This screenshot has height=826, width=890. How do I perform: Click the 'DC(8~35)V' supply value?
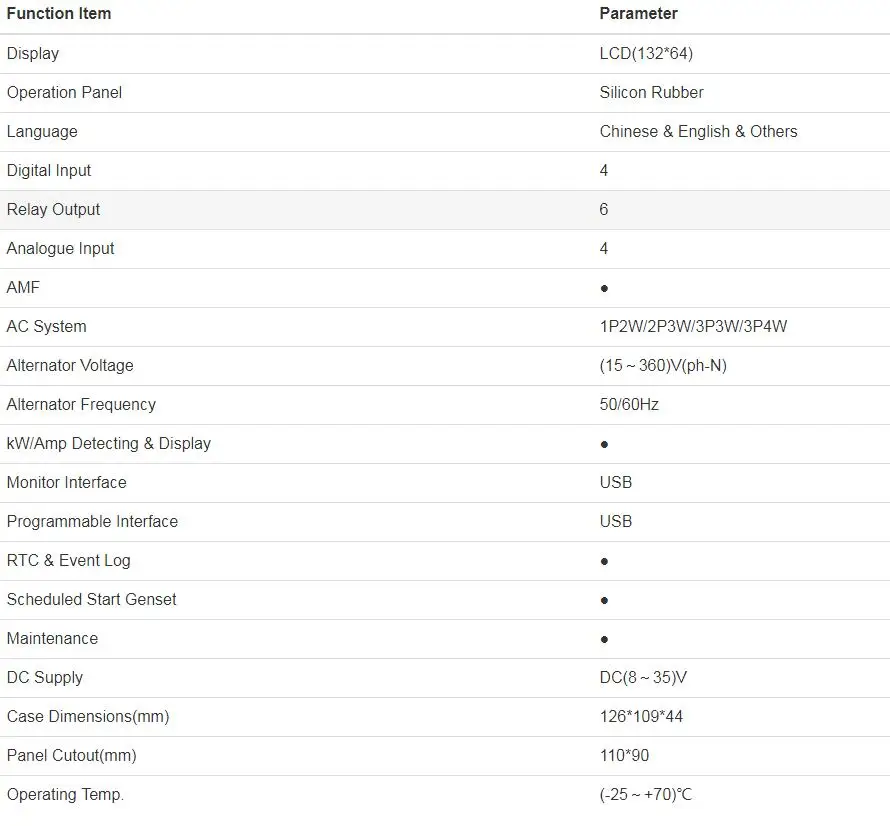coord(643,678)
